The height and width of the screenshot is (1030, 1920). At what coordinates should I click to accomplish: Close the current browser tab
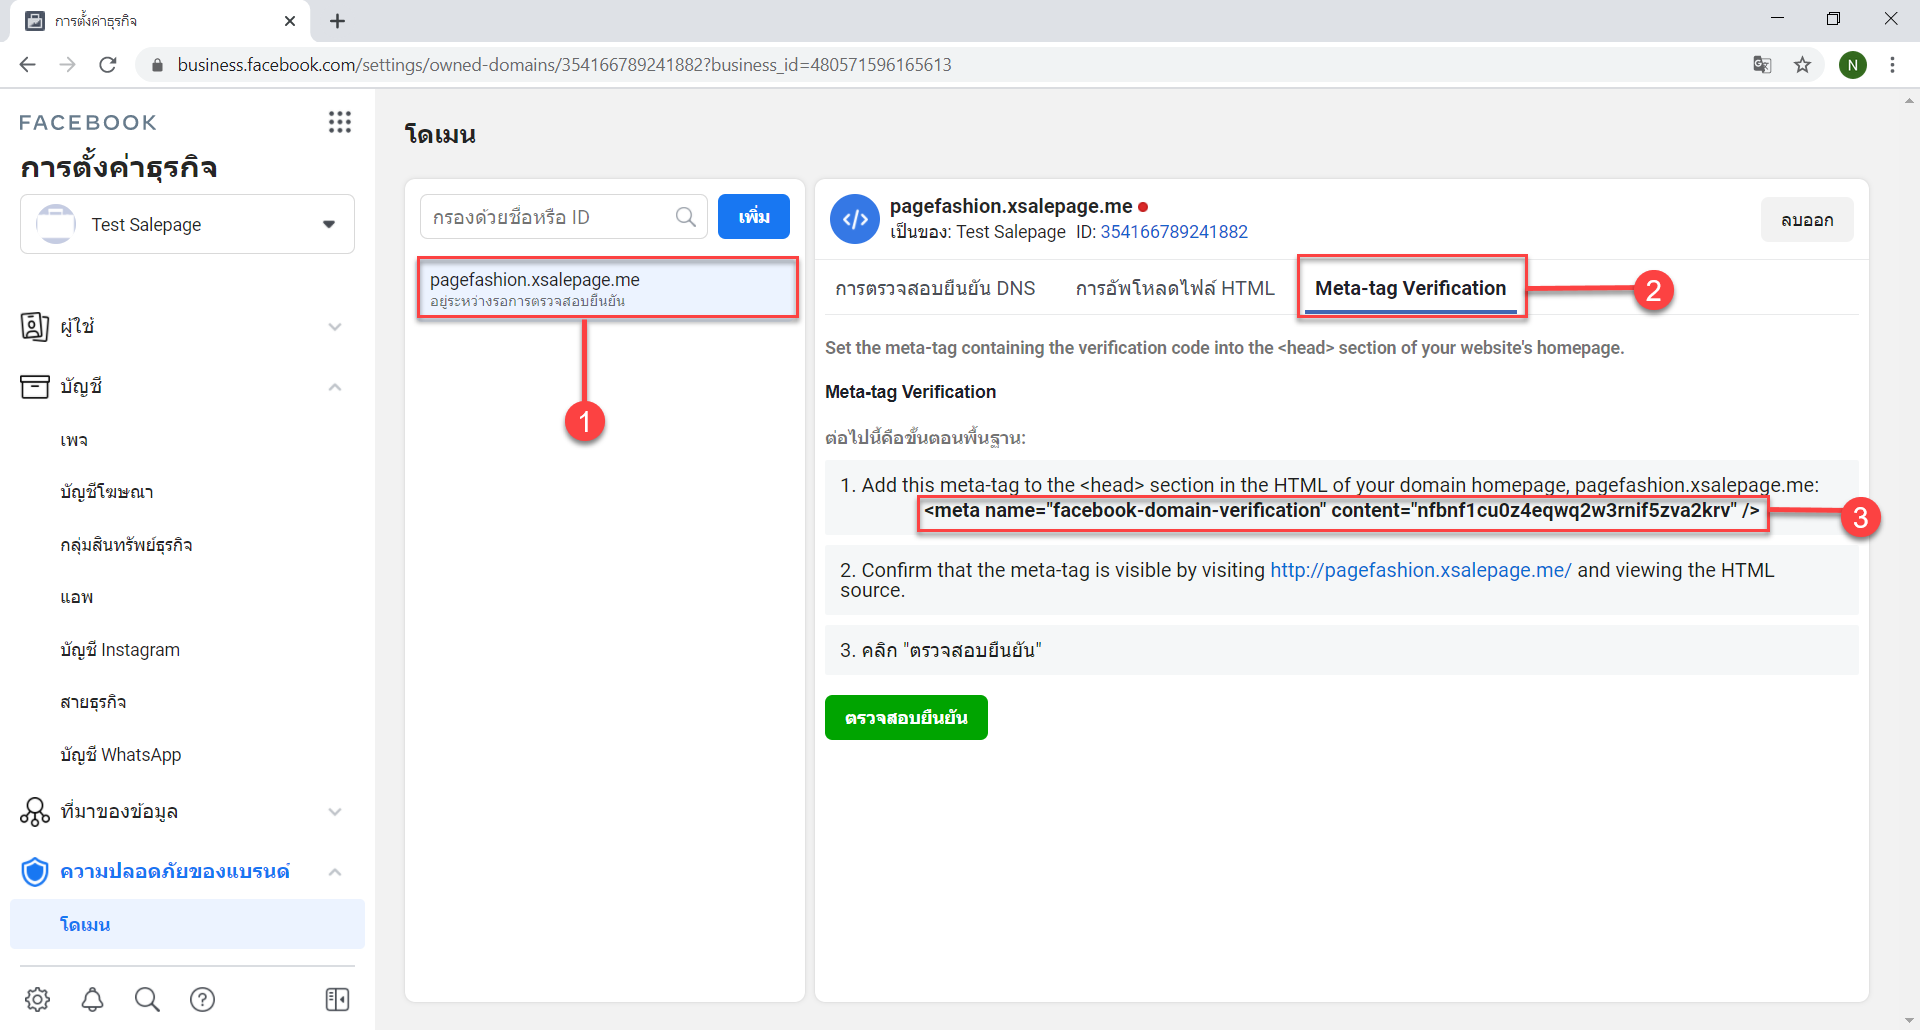coord(290,21)
